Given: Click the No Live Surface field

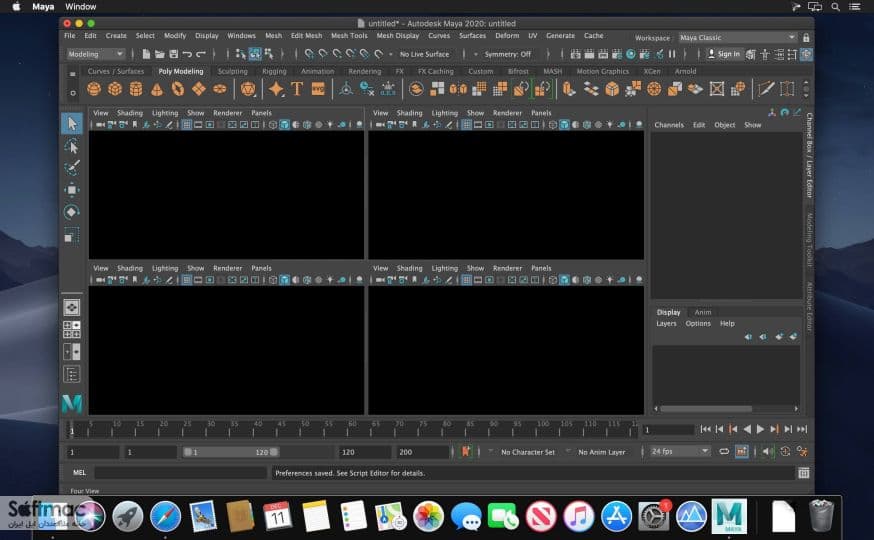Looking at the screenshot, I should click(424, 54).
